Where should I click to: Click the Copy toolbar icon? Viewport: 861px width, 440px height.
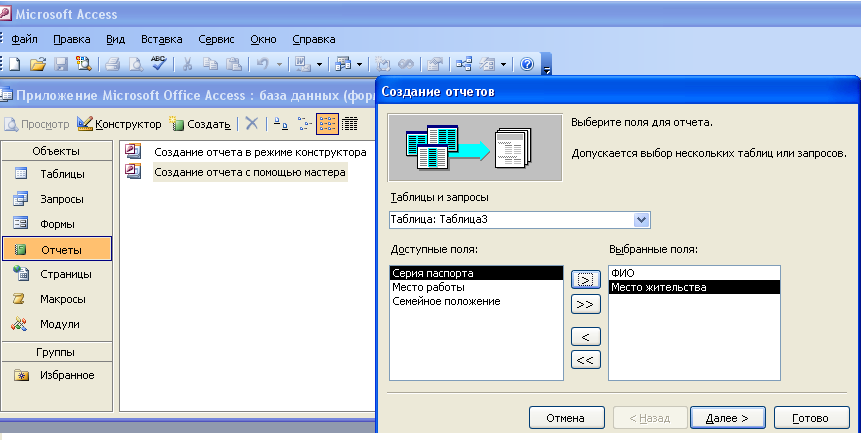[210, 64]
